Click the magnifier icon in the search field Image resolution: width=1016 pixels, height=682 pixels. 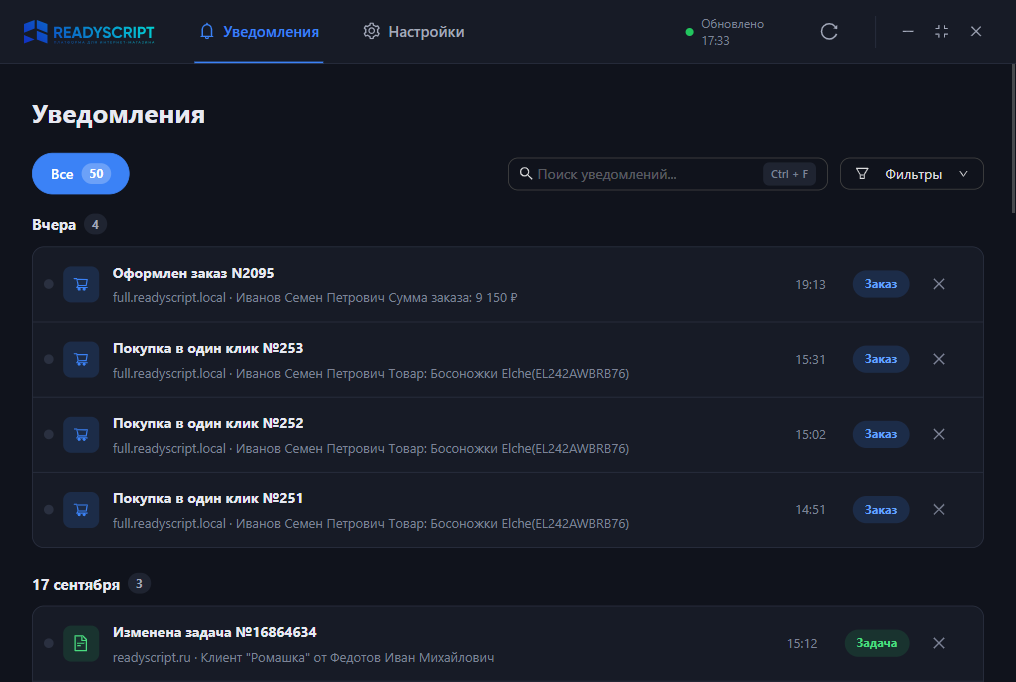point(526,174)
